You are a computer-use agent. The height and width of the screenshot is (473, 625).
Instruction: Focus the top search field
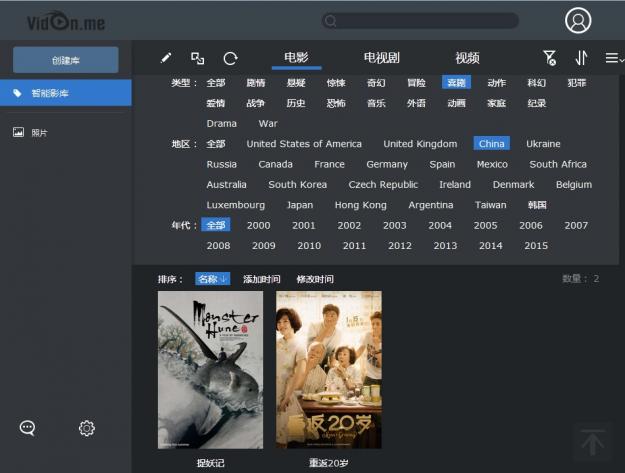(420, 21)
